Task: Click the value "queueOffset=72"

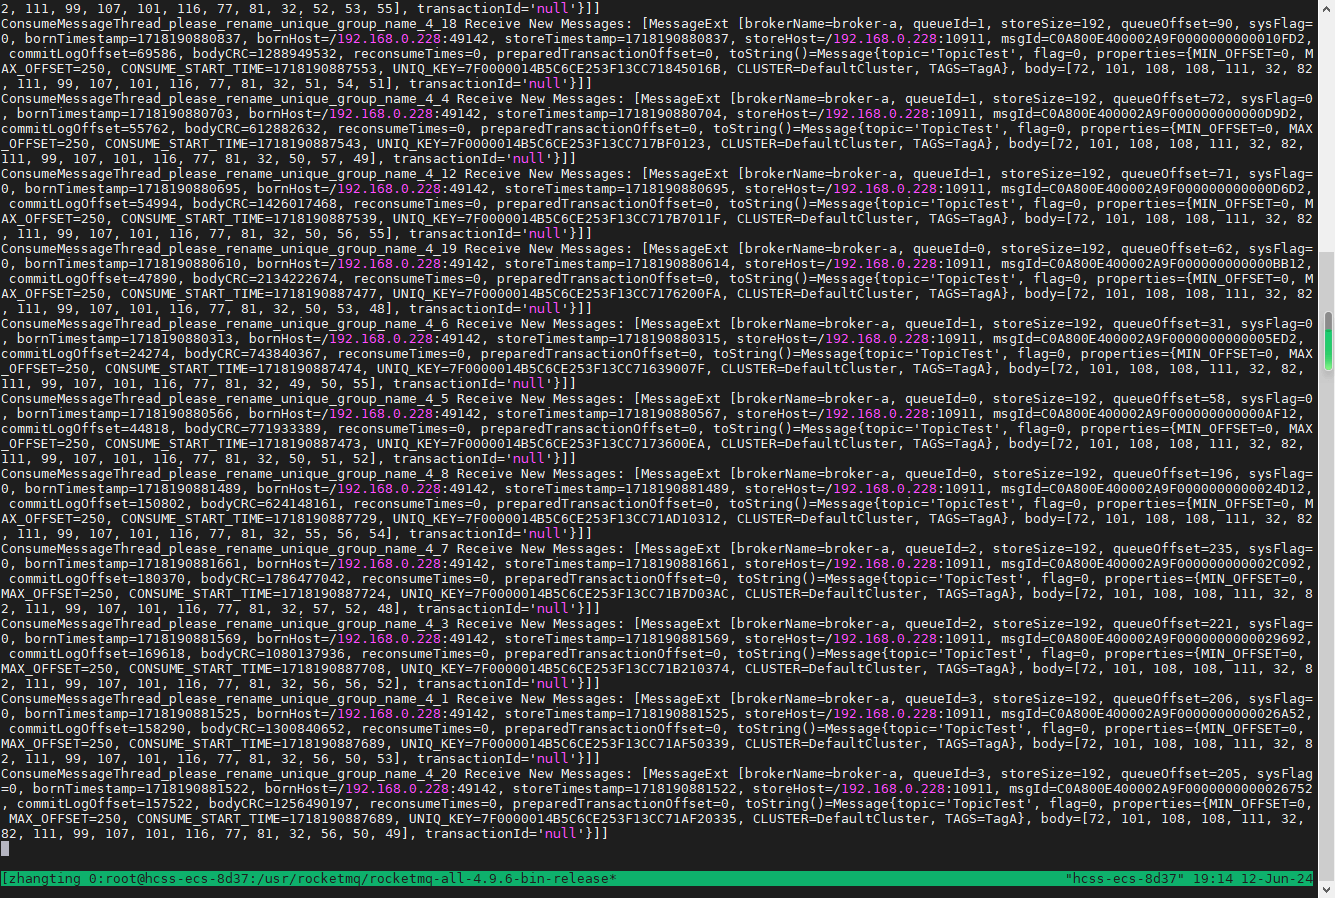Action: click(x=1168, y=99)
